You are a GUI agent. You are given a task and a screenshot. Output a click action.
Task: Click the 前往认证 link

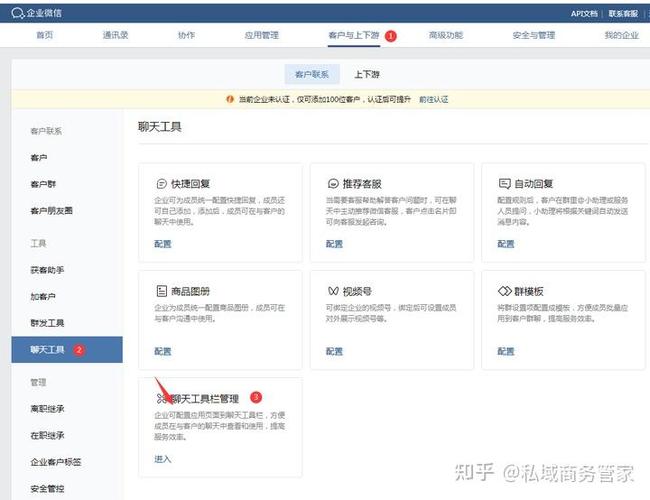[x=434, y=100]
